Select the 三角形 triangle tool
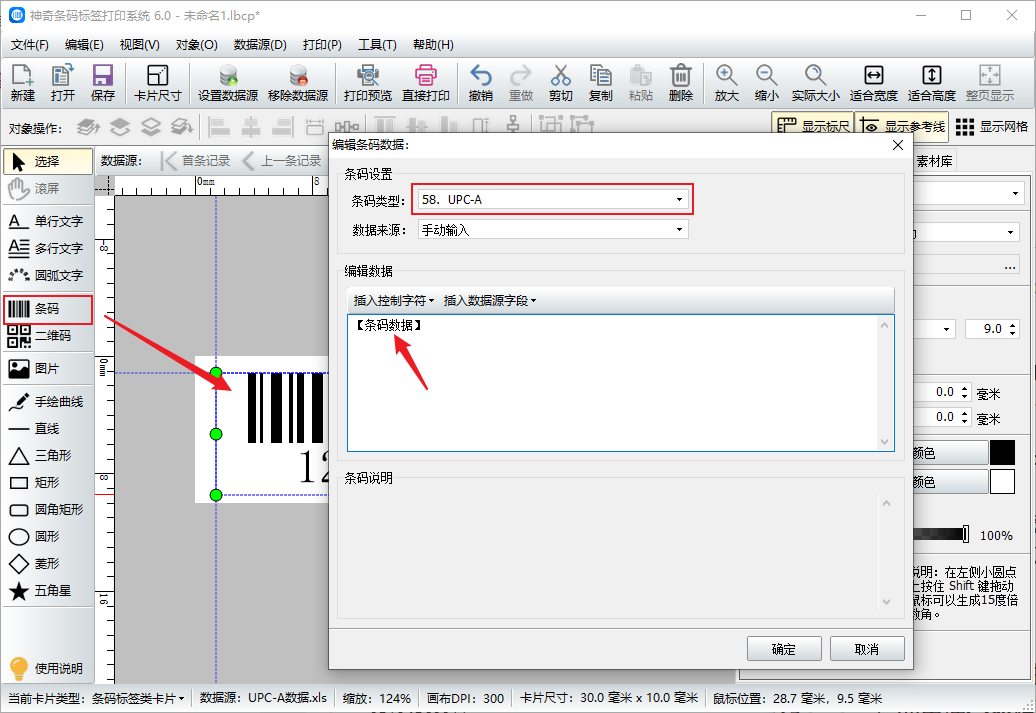Viewport: 1036px width, 713px height. 48,456
